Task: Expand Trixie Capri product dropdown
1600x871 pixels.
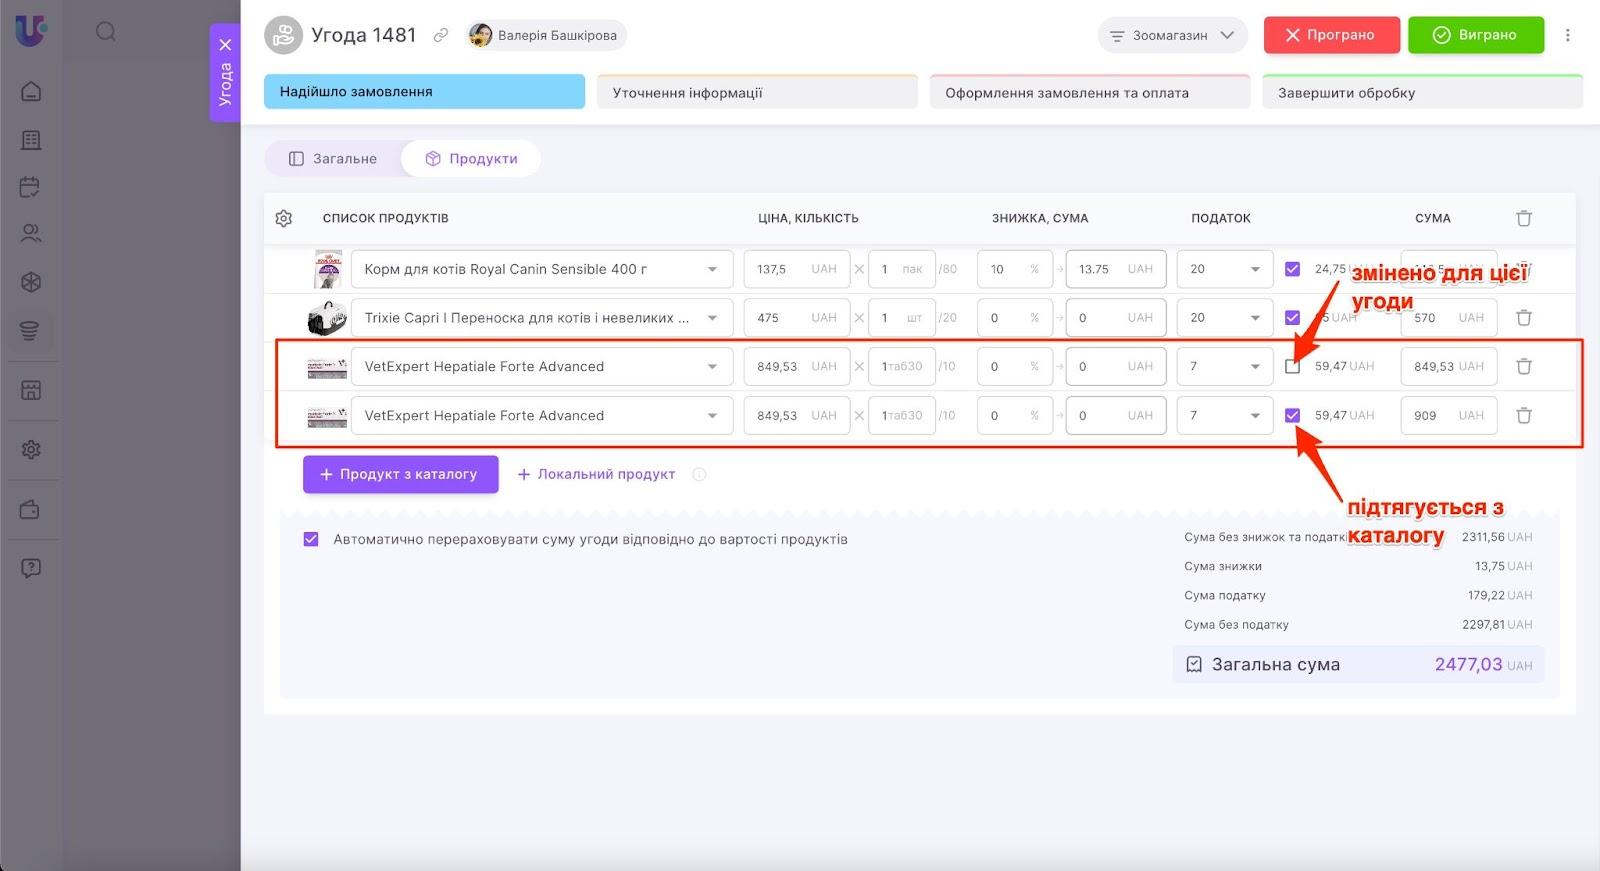Action: (x=712, y=318)
